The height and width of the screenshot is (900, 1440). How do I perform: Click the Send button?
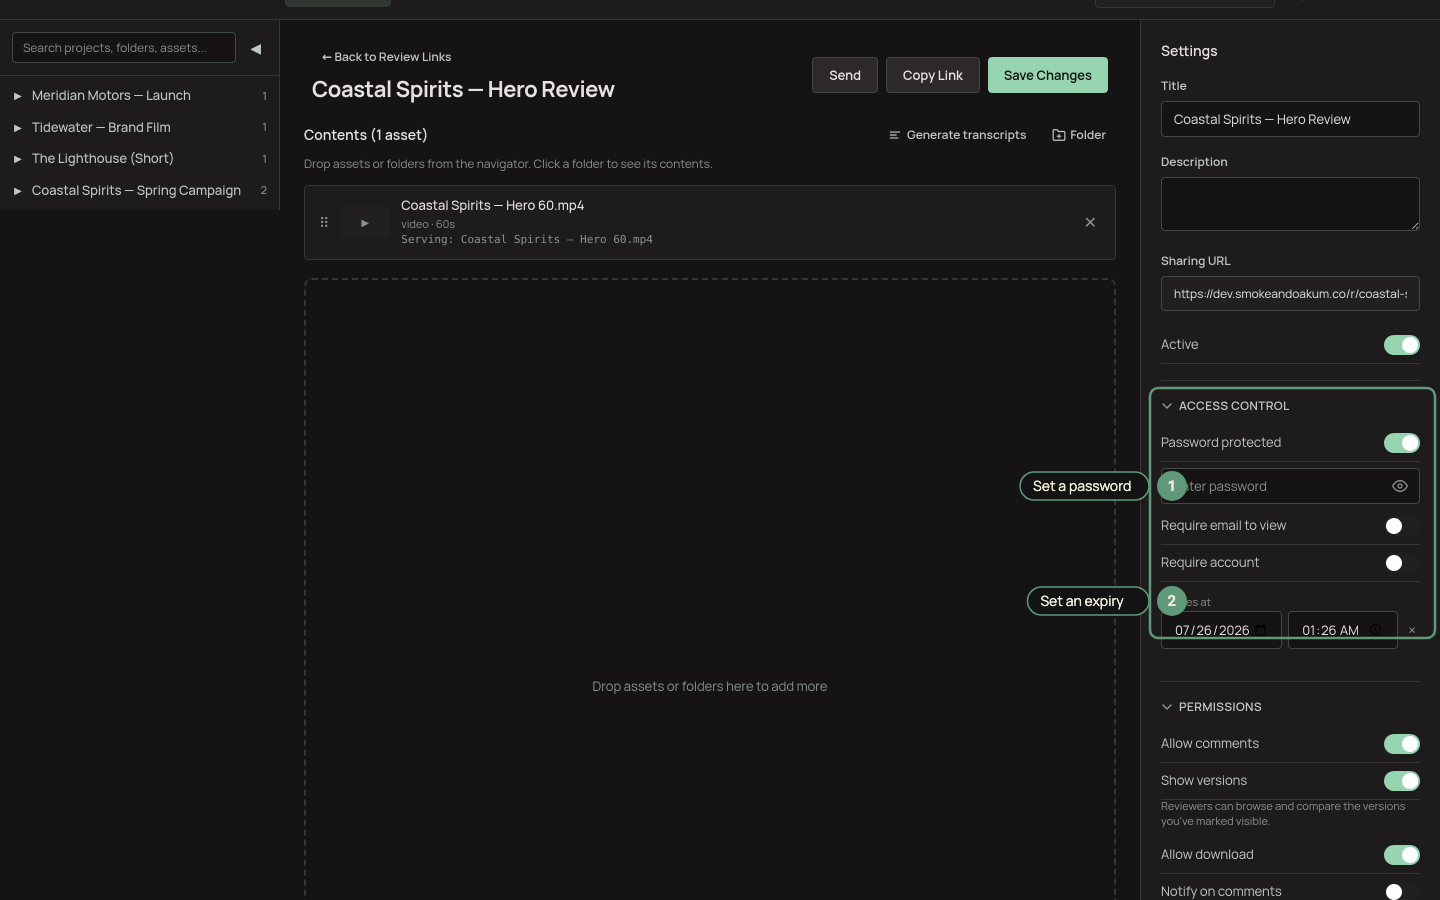point(845,75)
